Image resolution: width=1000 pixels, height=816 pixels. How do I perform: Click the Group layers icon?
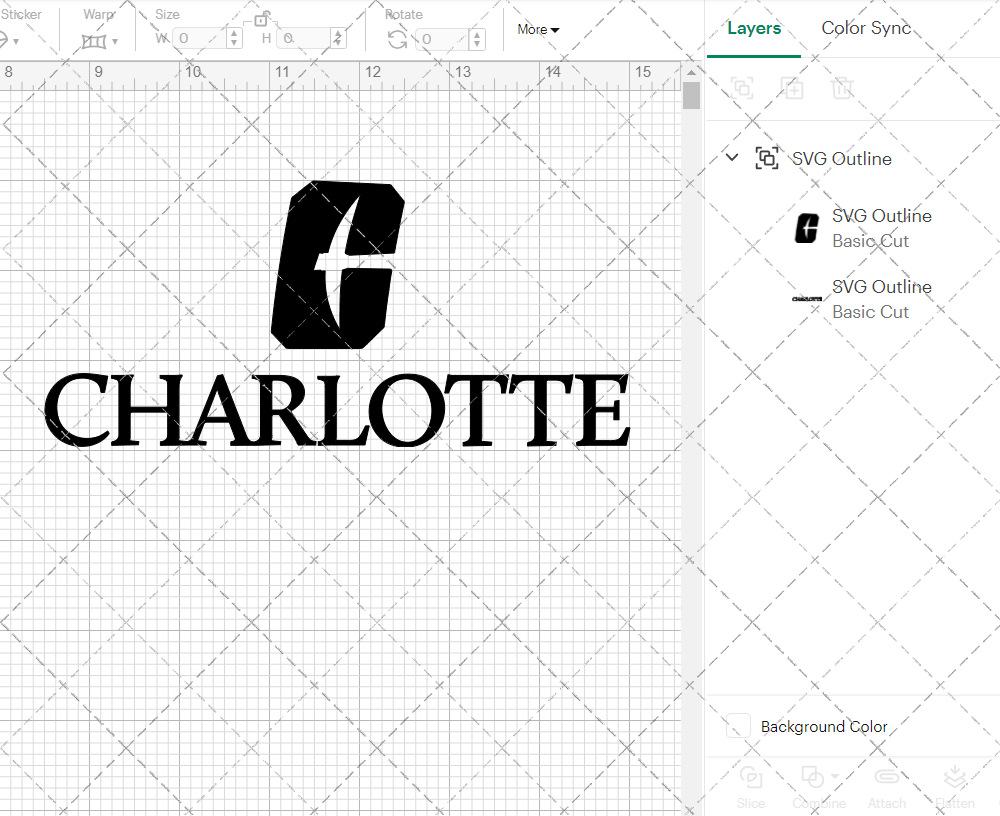tap(742, 88)
